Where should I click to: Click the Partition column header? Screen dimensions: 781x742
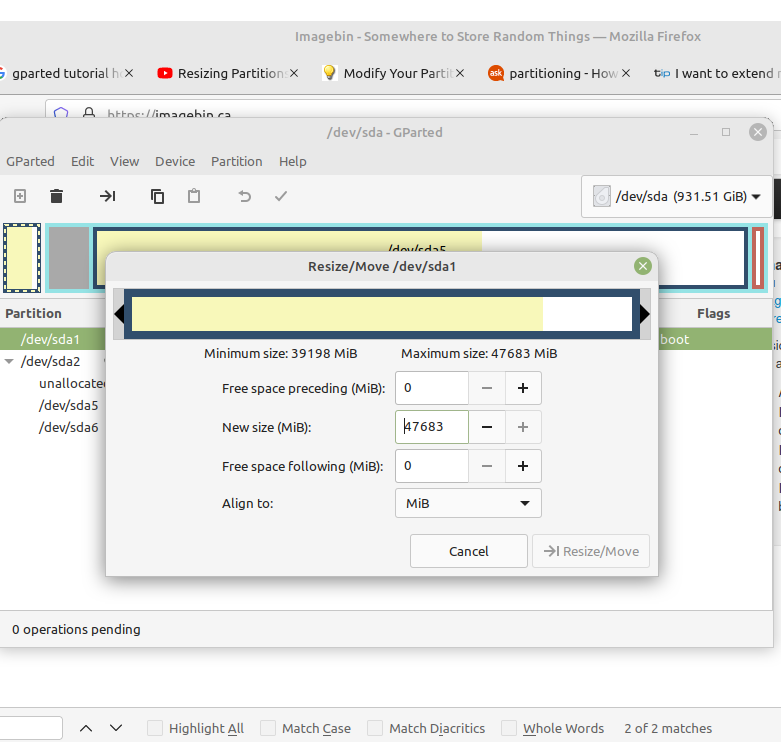click(33, 313)
